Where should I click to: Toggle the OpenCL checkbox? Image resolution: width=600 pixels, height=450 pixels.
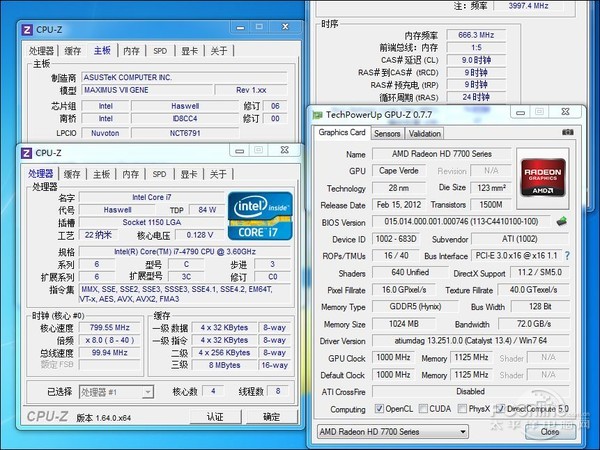coord(379,409)
